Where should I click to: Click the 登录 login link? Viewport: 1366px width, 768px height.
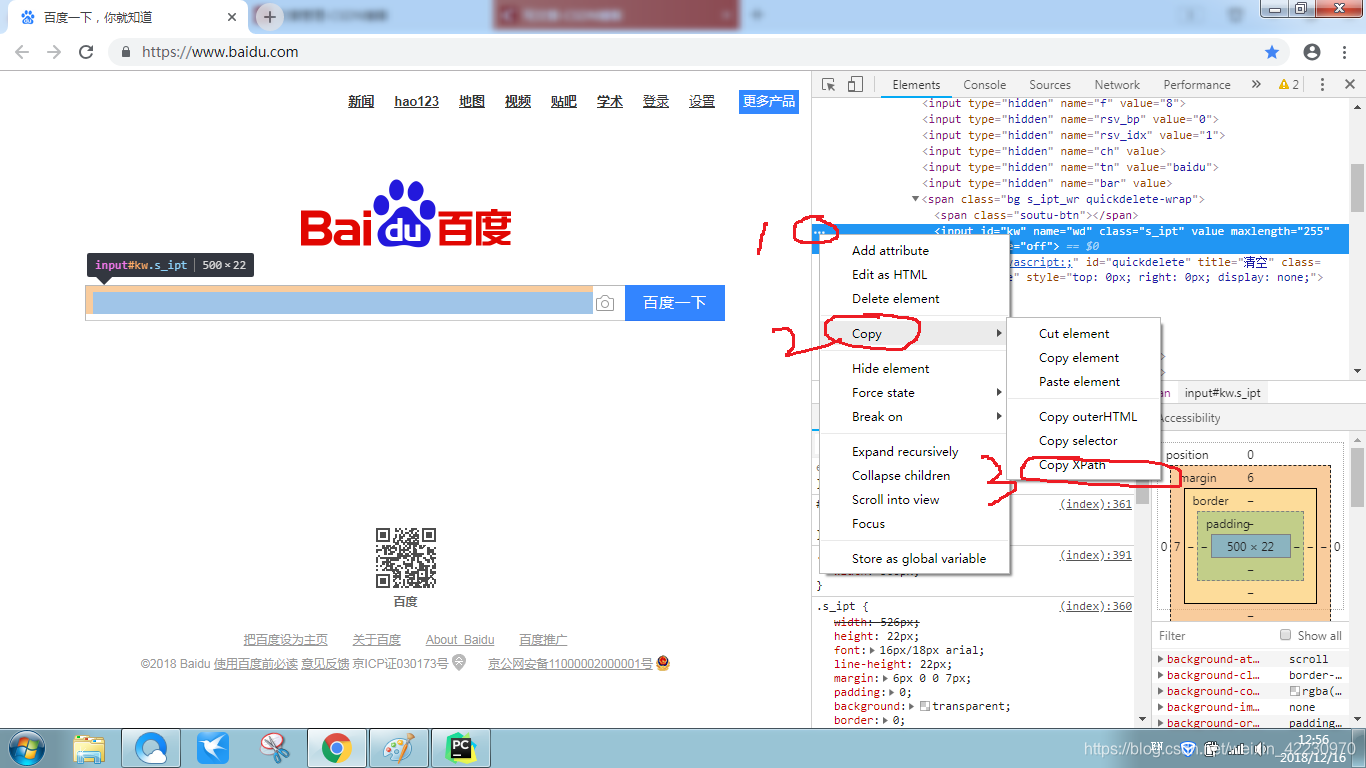pos(656,102)
